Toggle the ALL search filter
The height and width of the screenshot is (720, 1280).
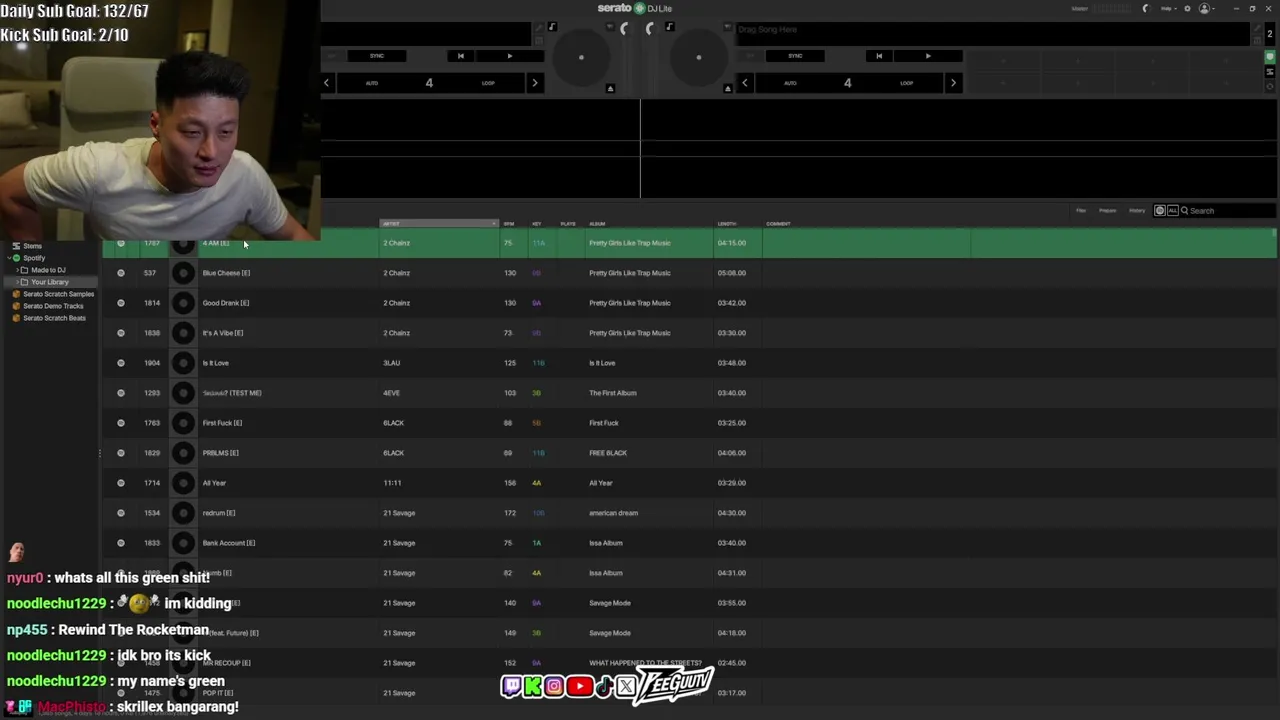[1173, 211]
